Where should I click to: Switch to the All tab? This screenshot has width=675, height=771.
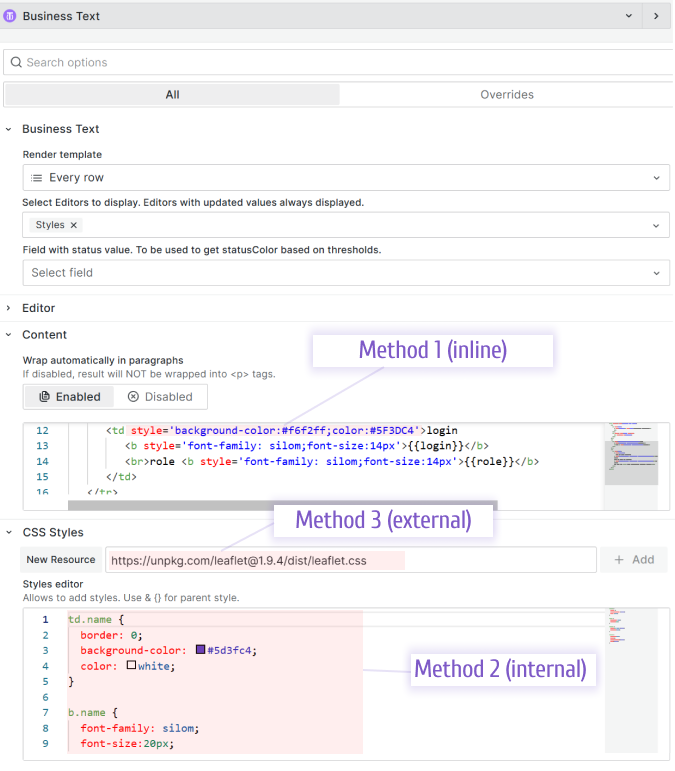172,95
